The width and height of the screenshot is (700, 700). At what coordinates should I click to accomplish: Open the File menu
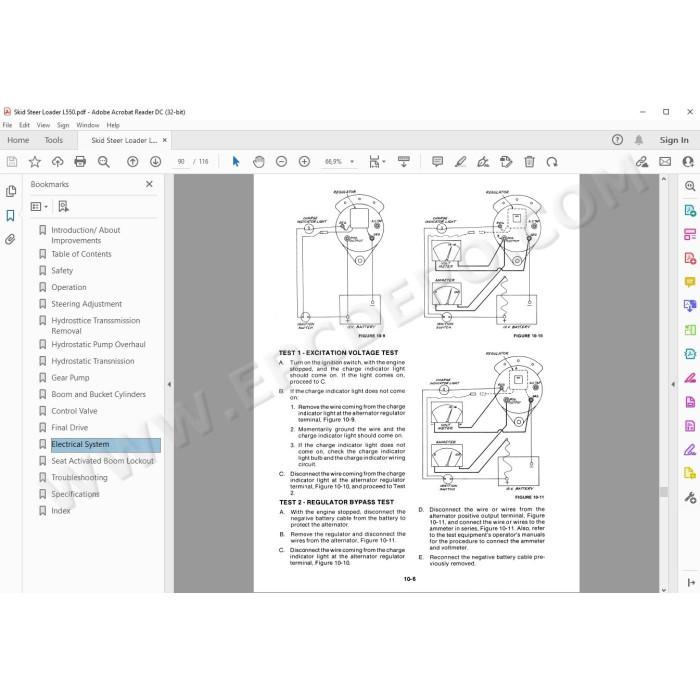coord(8,125)
